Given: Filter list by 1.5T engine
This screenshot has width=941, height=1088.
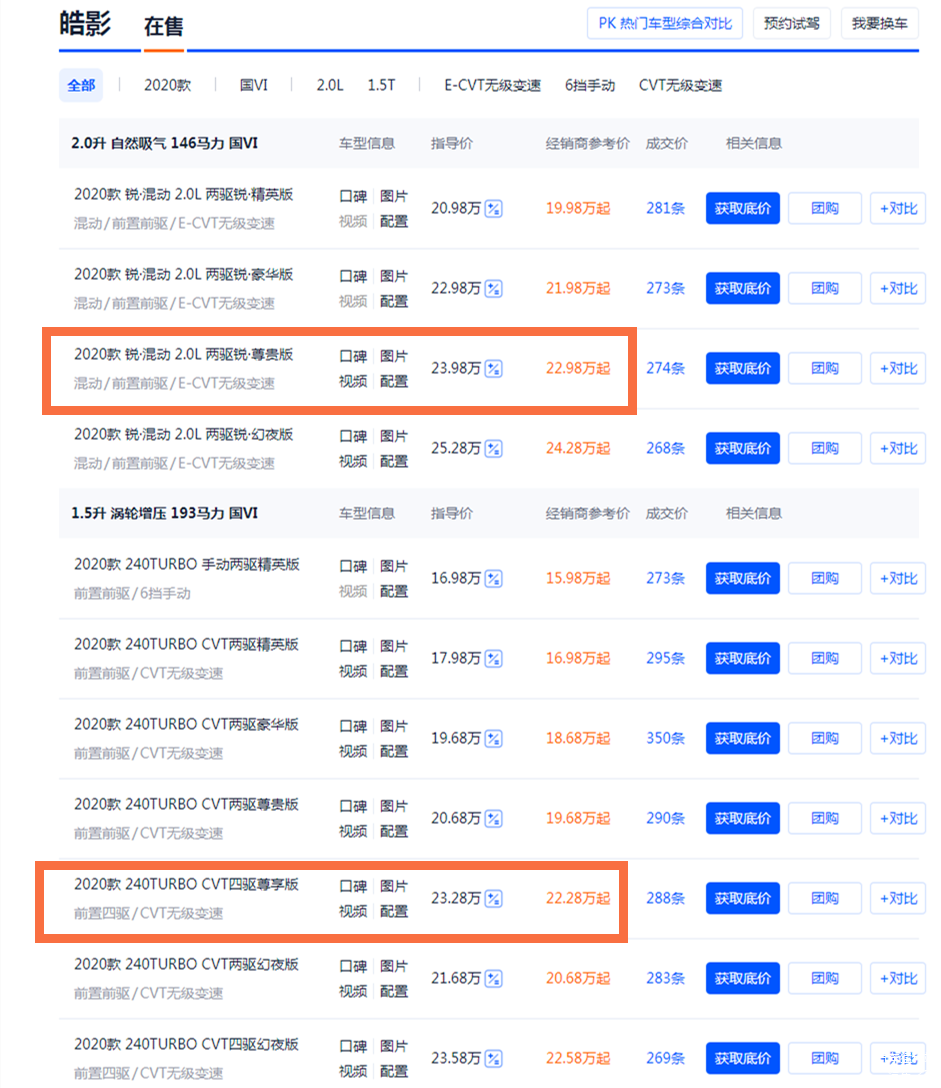Looking at the screenshot, I should pos(381,86).
